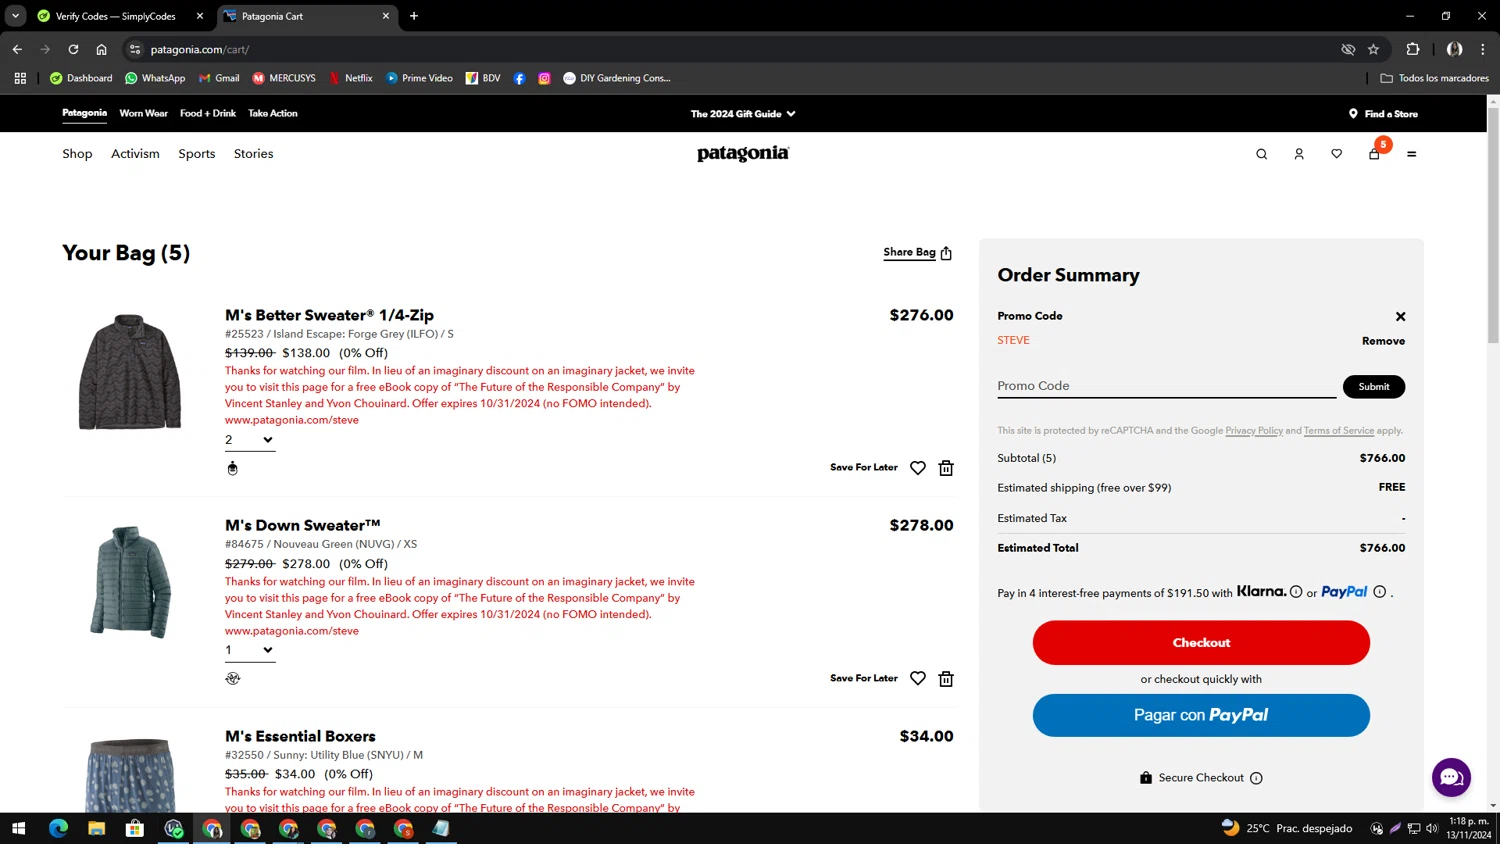Screen dimensions: 1500x844
Task: Open quantity dropdown for M's Down Sweater
Action: [249, 650]
